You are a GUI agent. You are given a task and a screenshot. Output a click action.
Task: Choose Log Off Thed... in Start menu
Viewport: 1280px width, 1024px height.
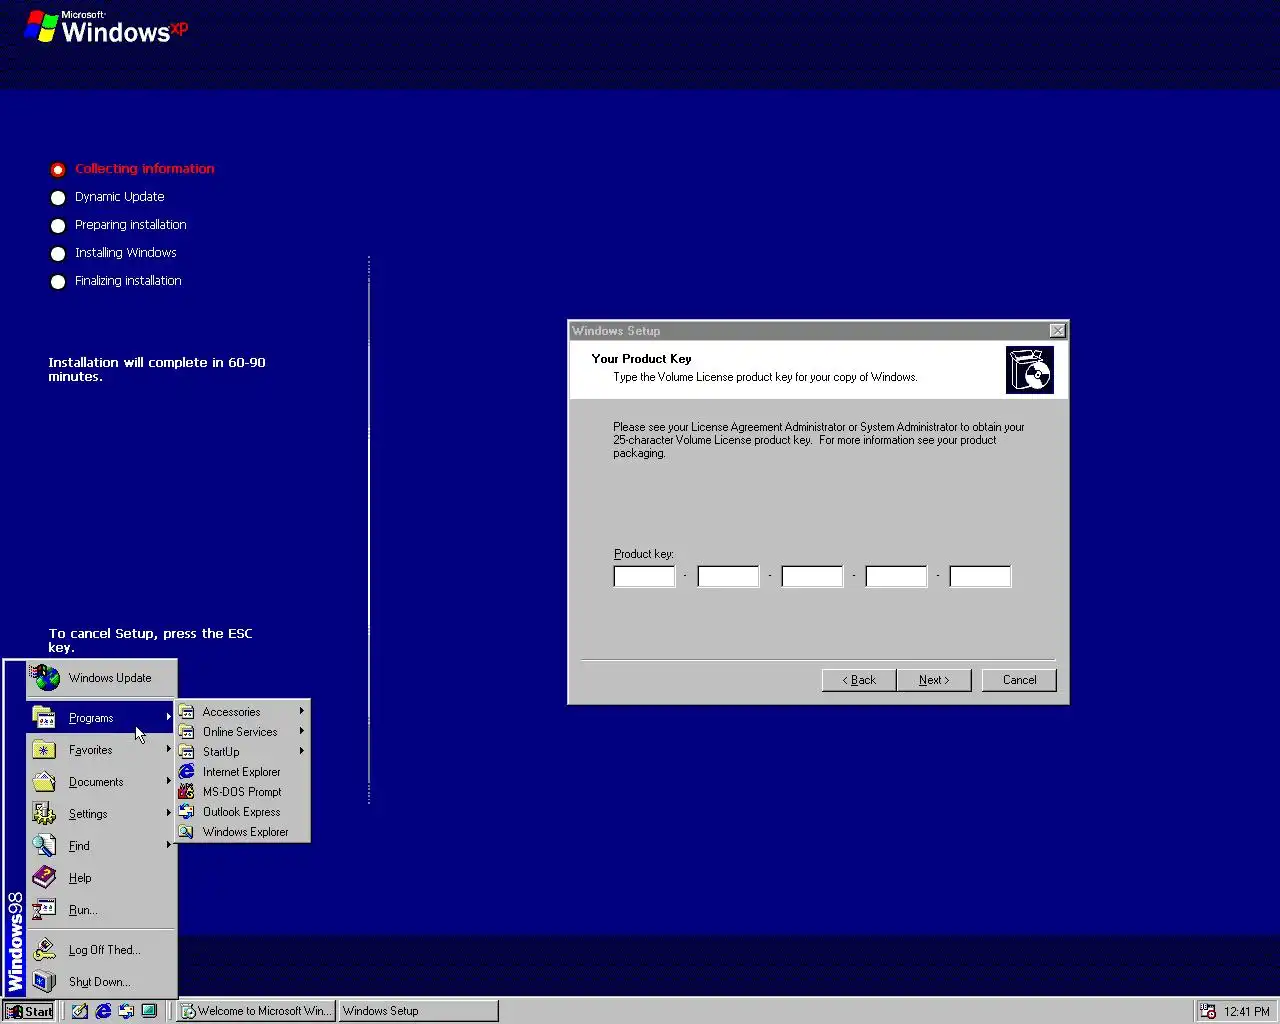[x=101, y=950]
